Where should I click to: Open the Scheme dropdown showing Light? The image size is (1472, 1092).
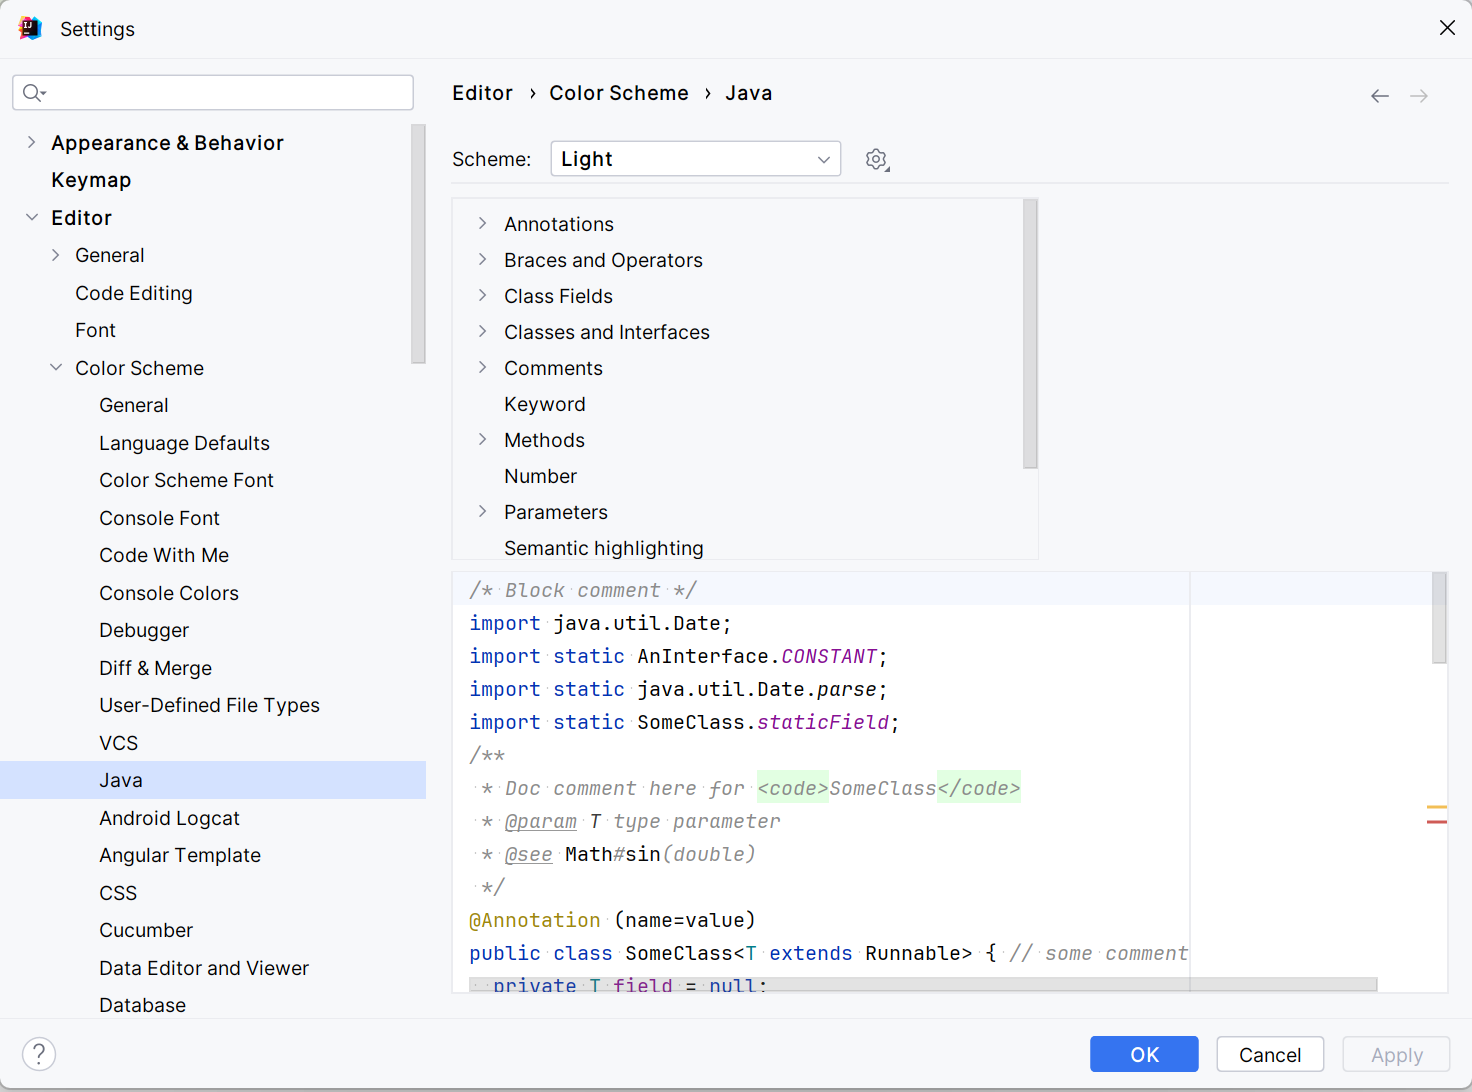coord(695,159)
